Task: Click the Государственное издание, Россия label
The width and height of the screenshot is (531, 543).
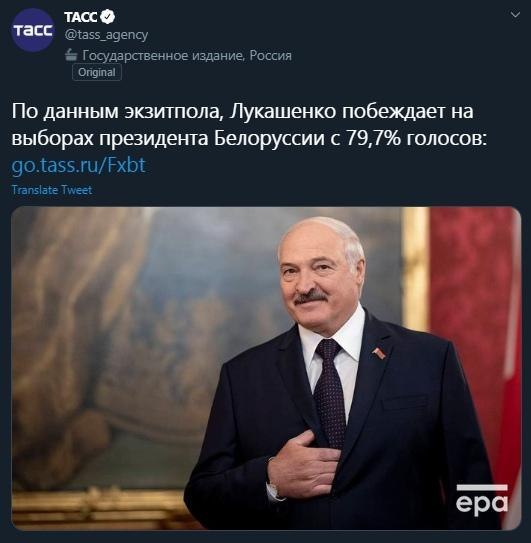Action: click(187, 55)
